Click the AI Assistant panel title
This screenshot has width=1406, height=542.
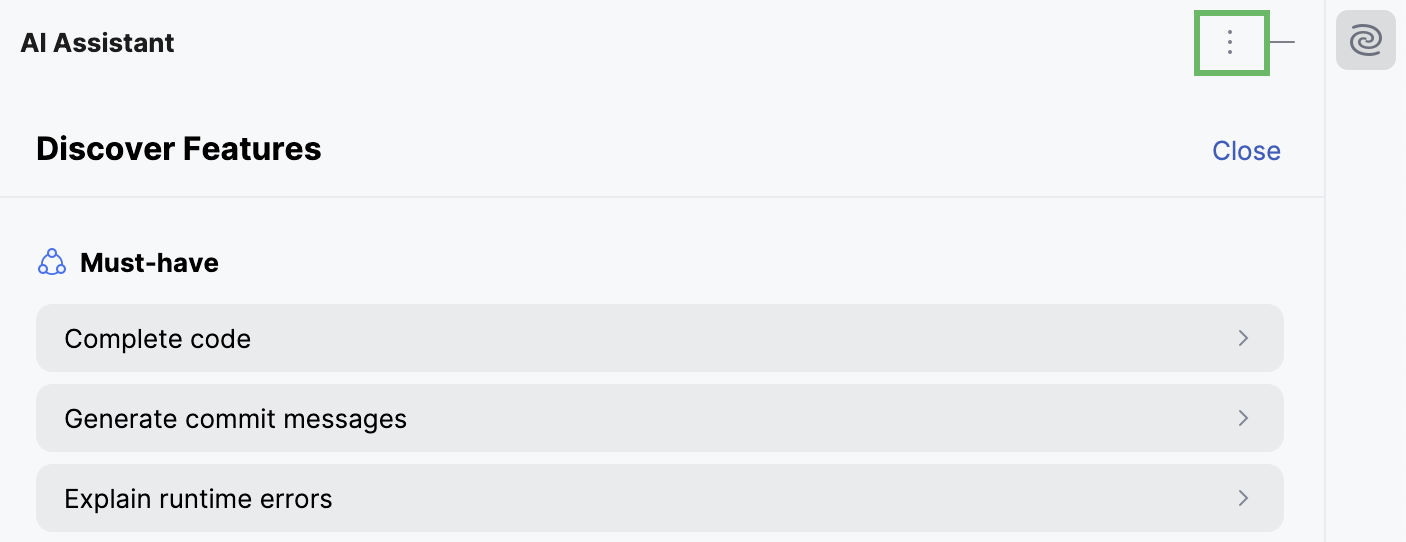click(x=97, y=43)
